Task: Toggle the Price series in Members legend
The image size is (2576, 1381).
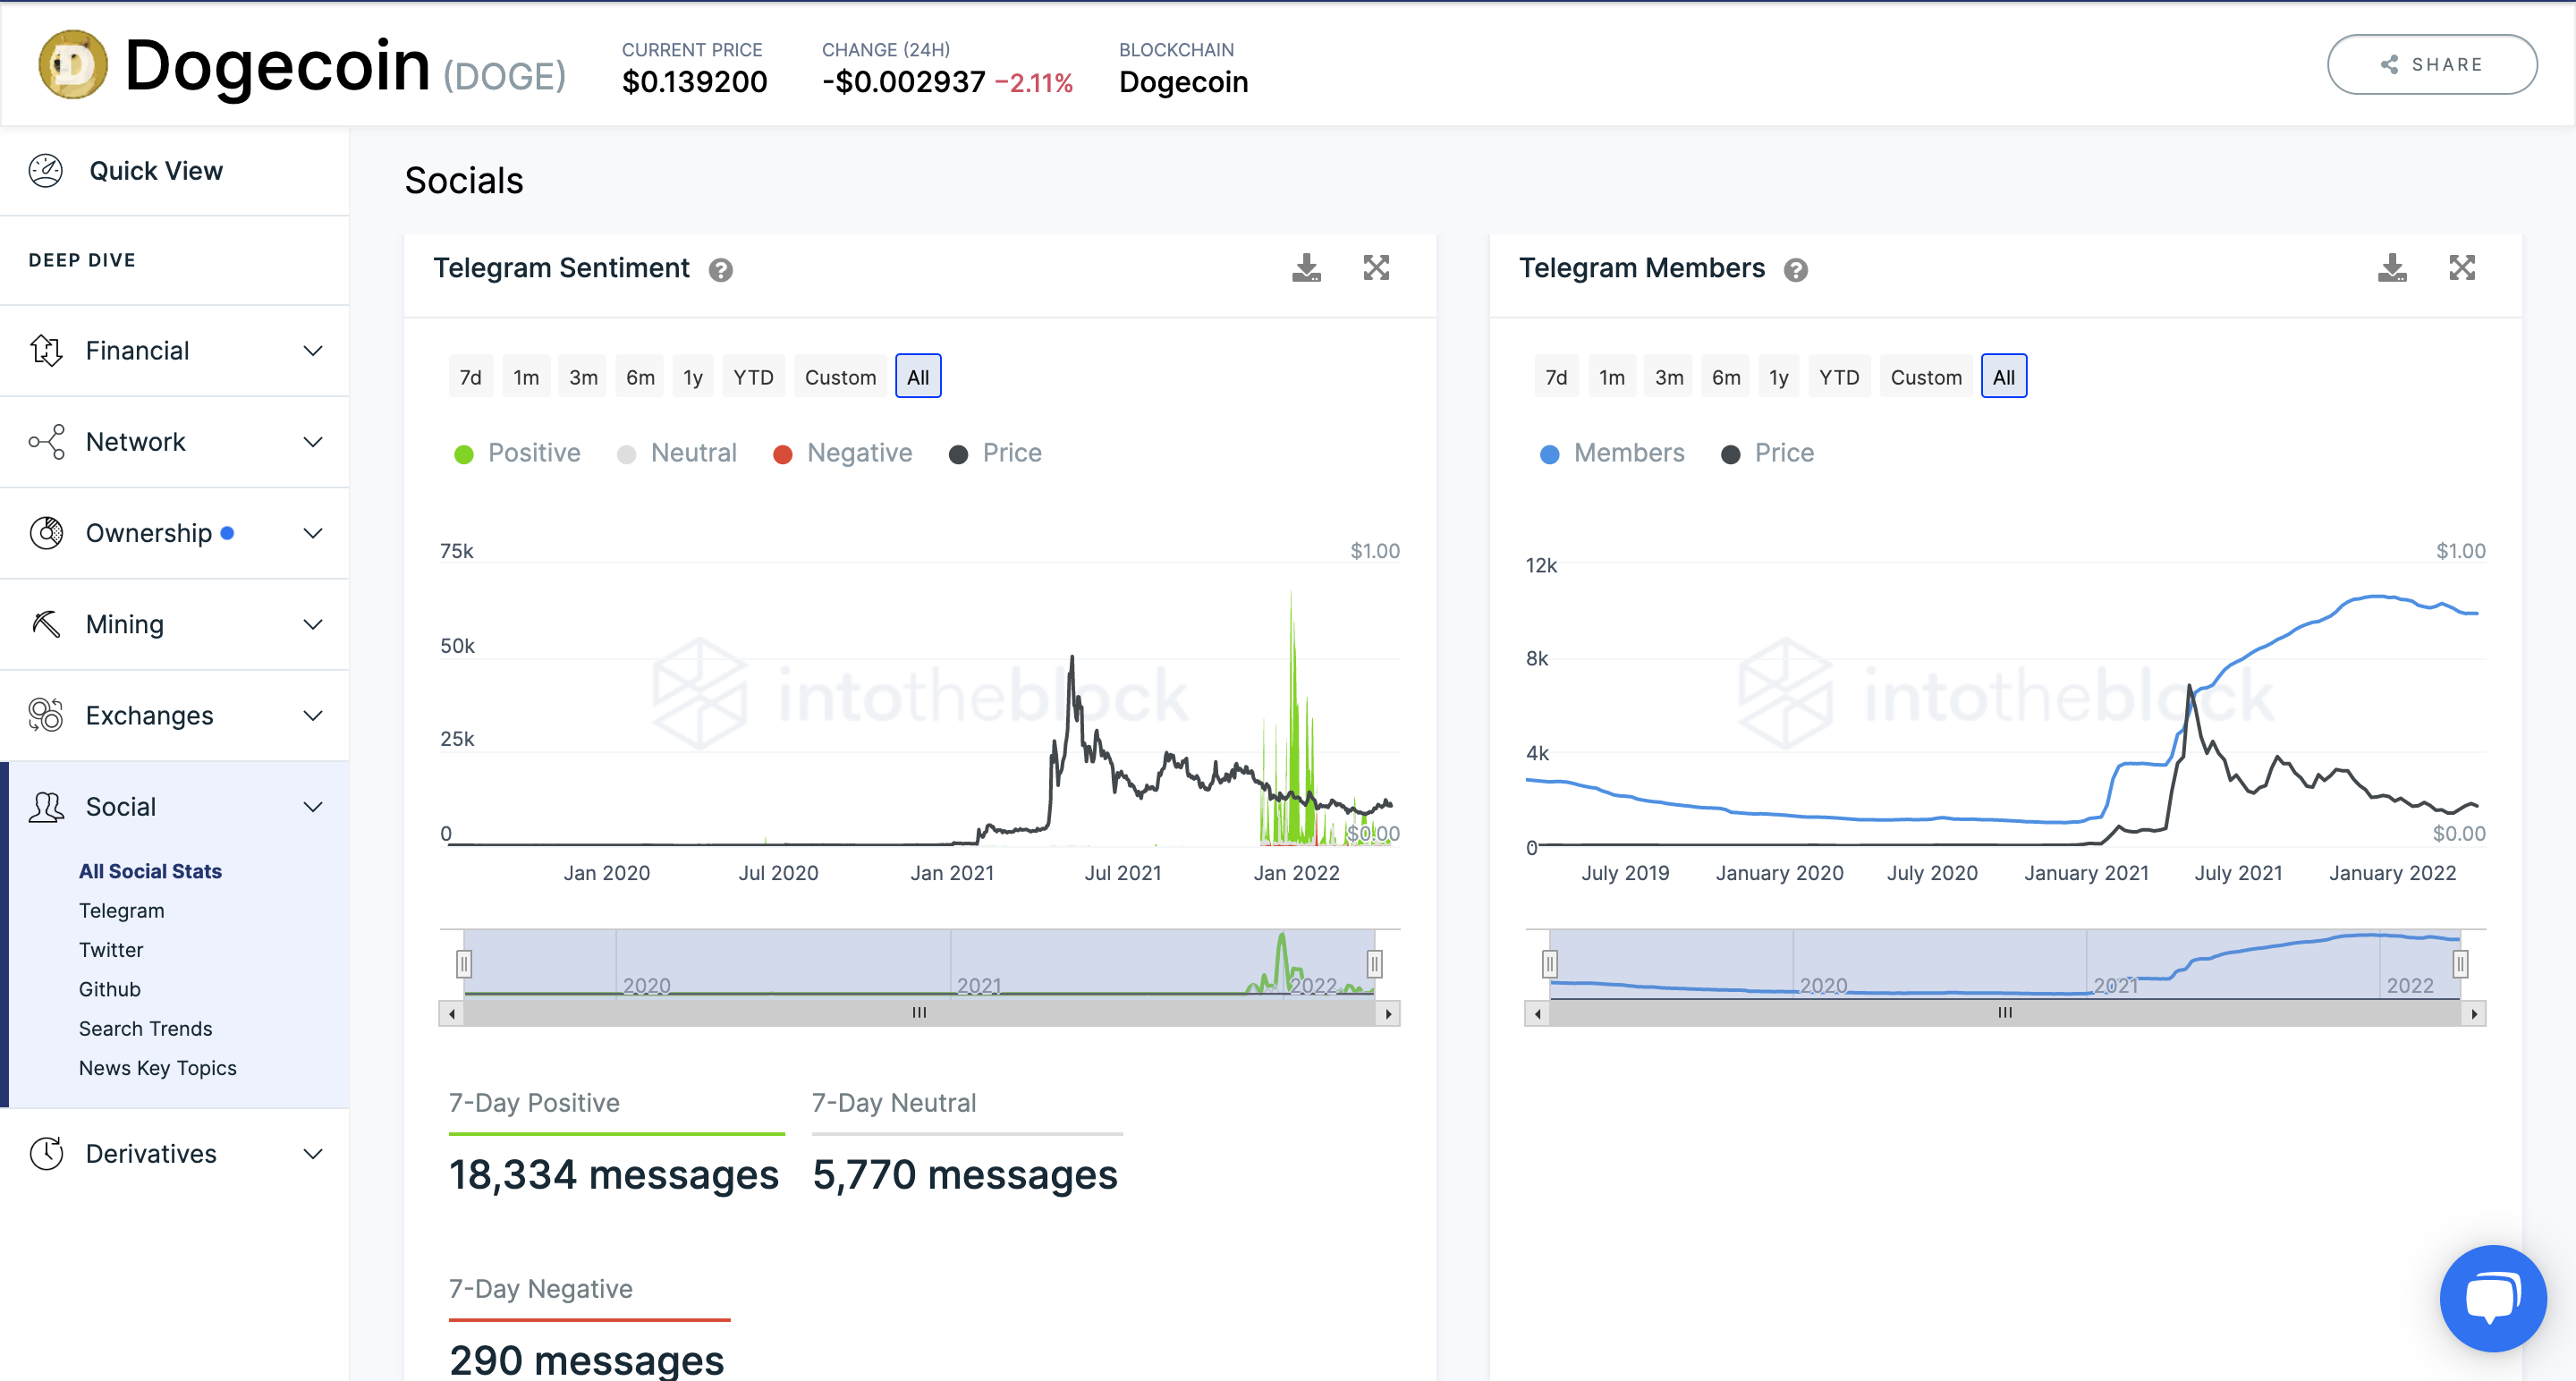Action: click(1768, 453)
